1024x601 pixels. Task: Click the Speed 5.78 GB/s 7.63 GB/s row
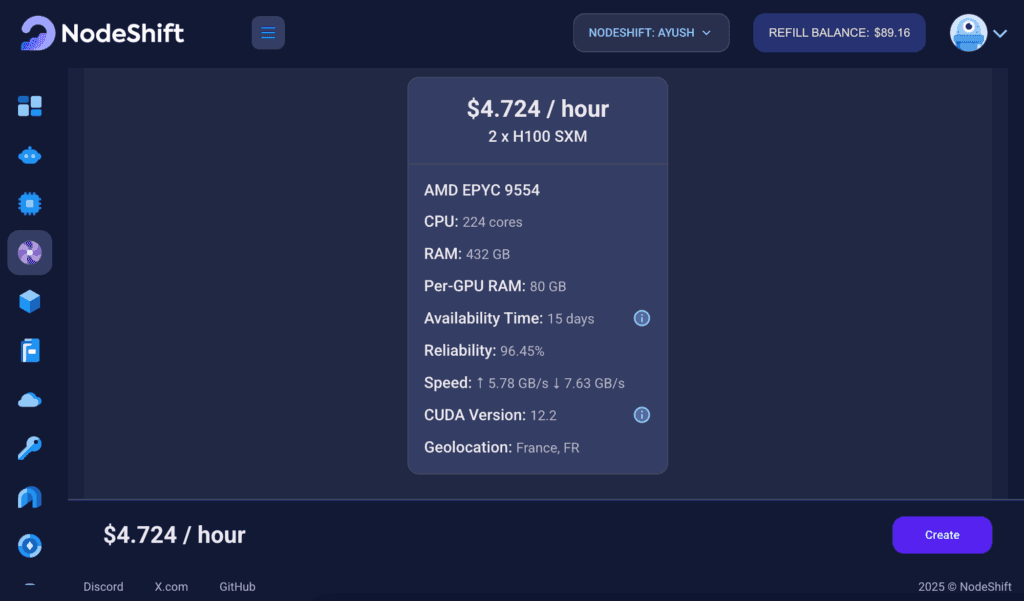[524, 383]
